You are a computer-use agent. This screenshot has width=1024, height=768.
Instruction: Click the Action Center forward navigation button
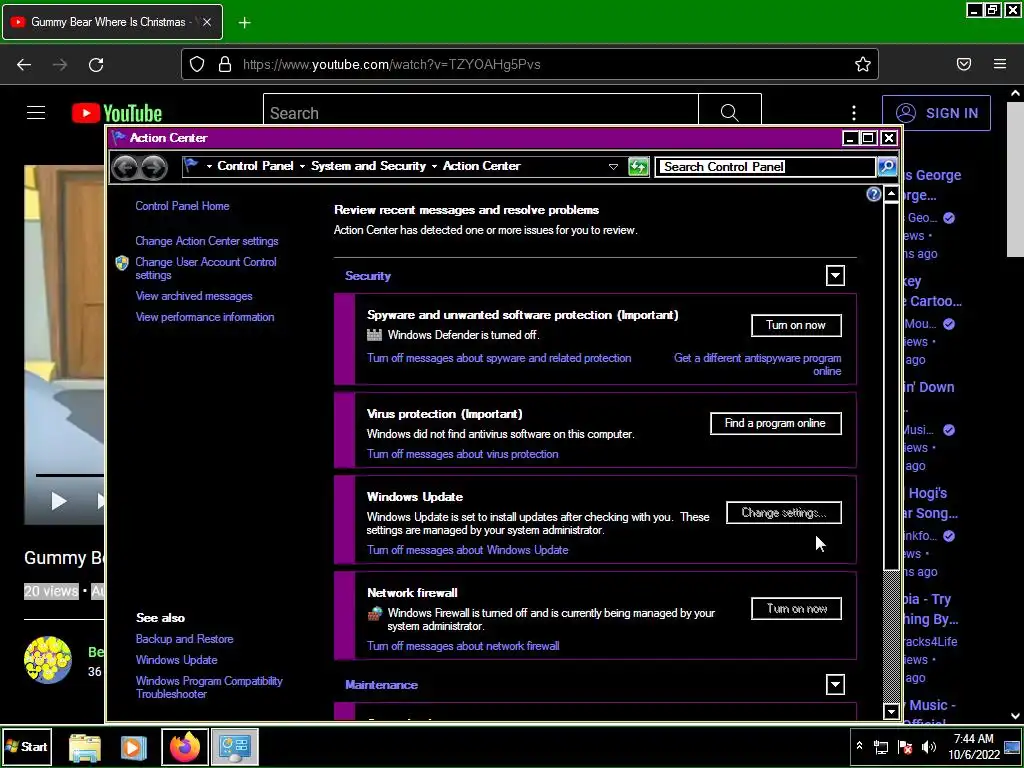153,167
